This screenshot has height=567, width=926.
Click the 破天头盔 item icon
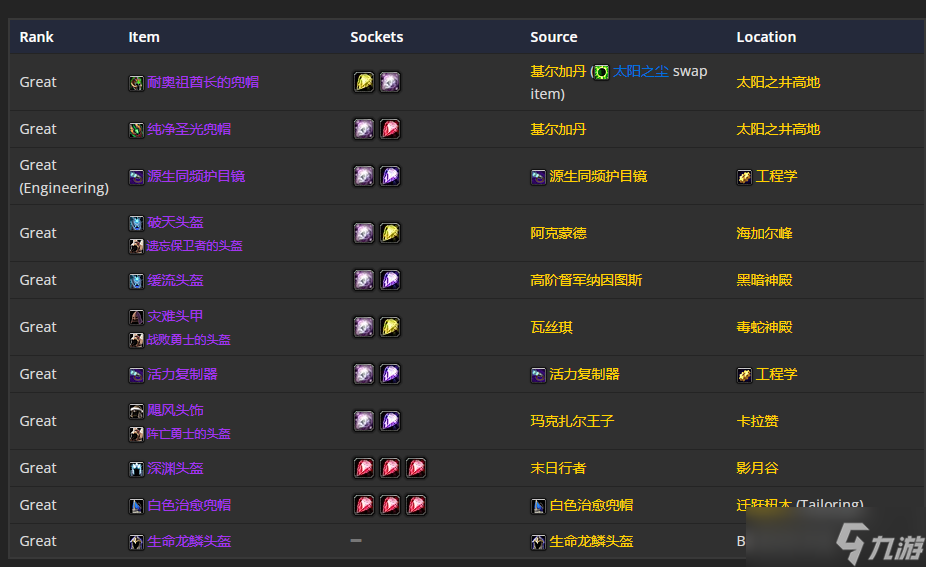(136, 223)
